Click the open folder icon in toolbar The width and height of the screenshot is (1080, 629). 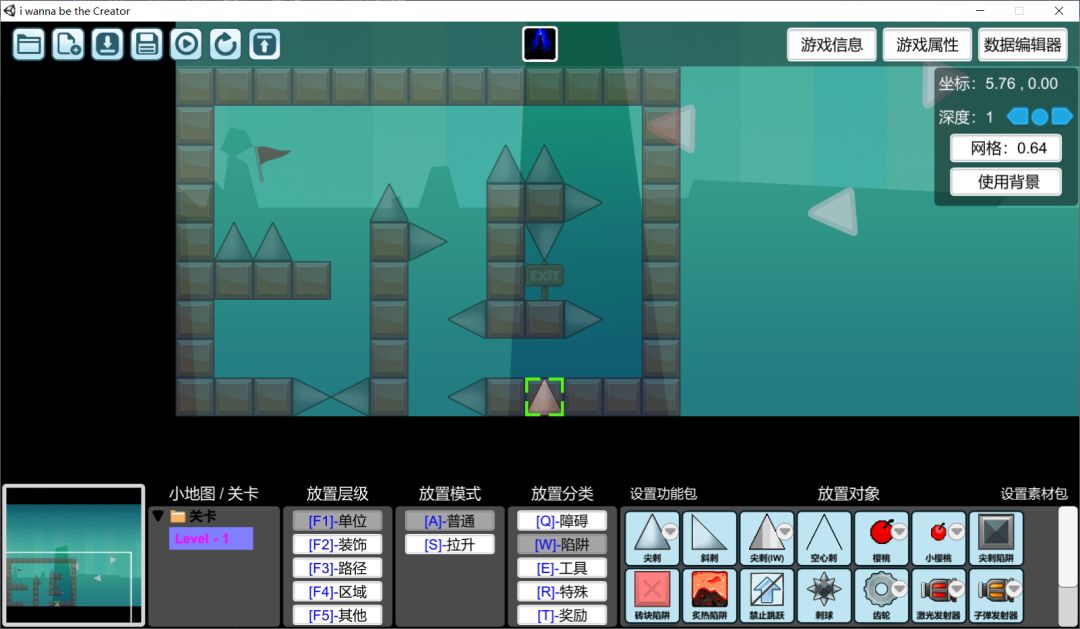29,44
